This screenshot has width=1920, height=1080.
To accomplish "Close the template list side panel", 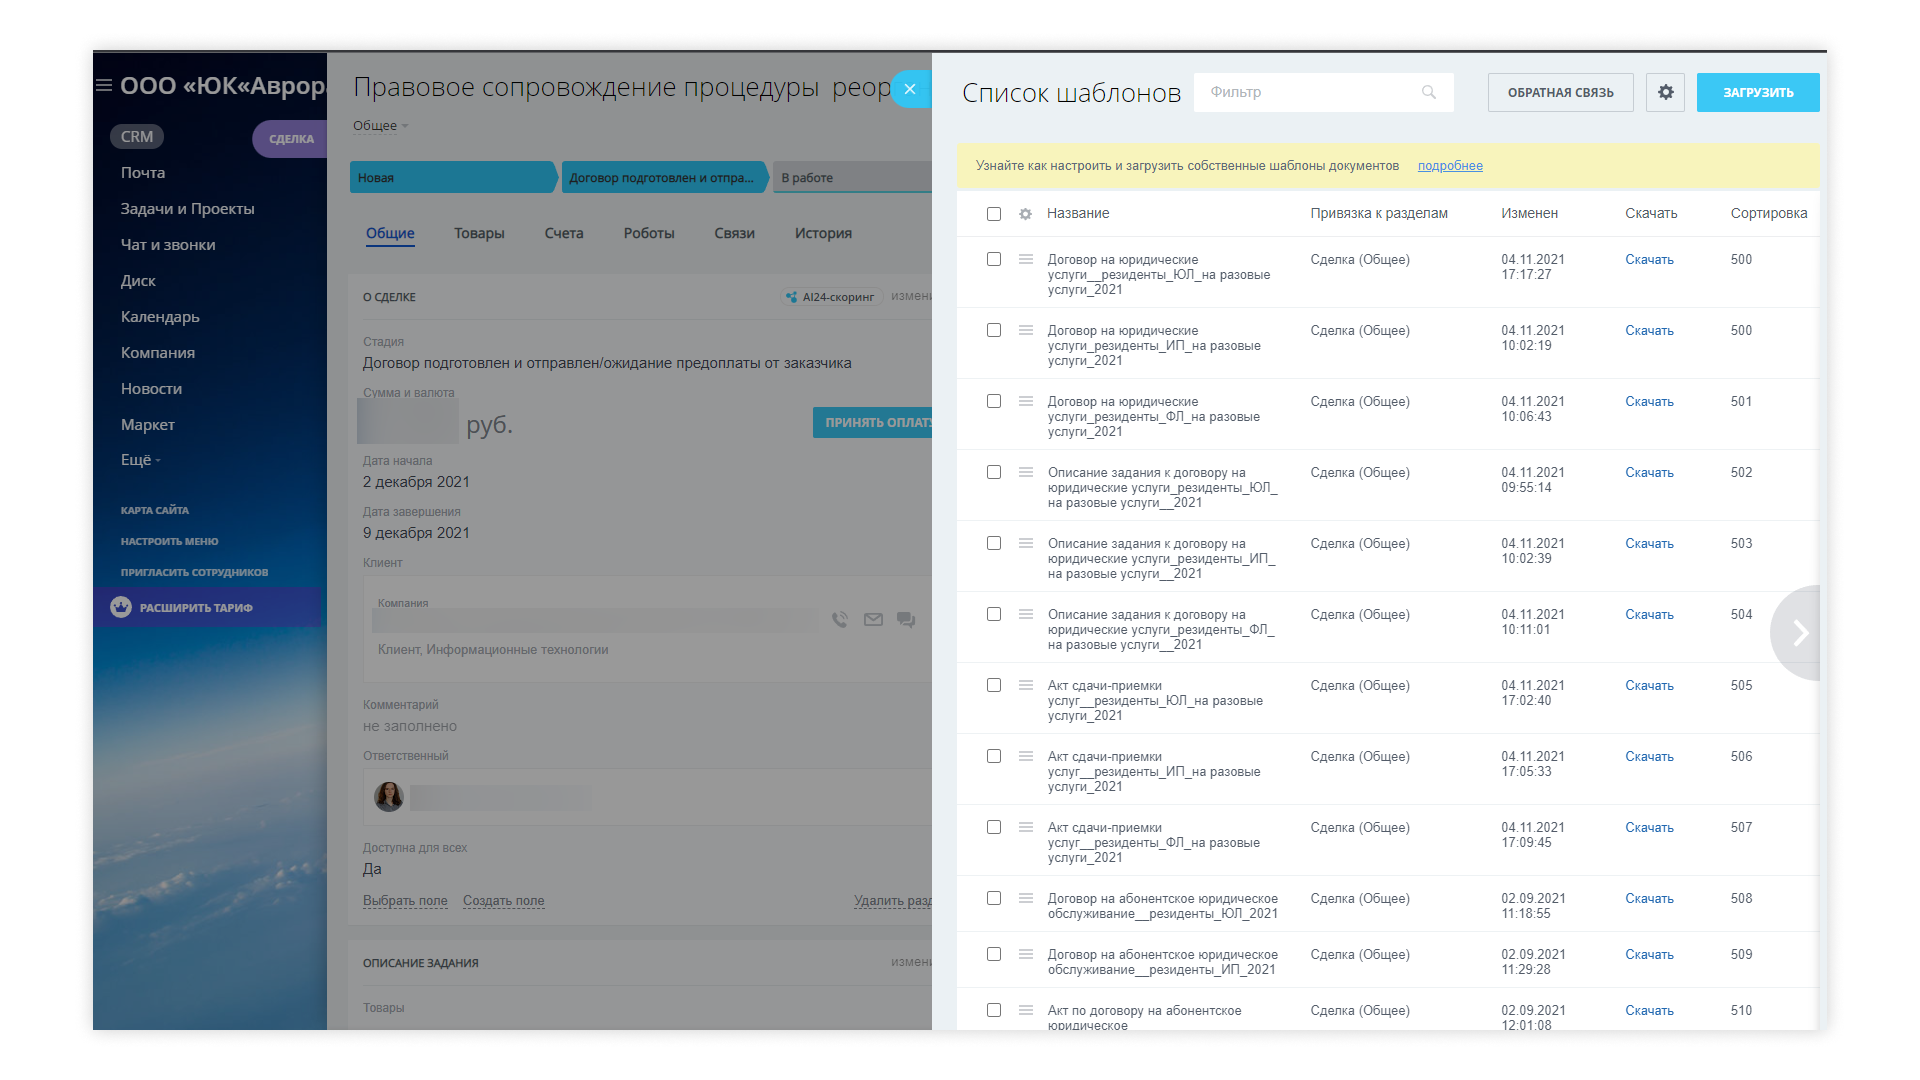I will click(x=910, y=89).
